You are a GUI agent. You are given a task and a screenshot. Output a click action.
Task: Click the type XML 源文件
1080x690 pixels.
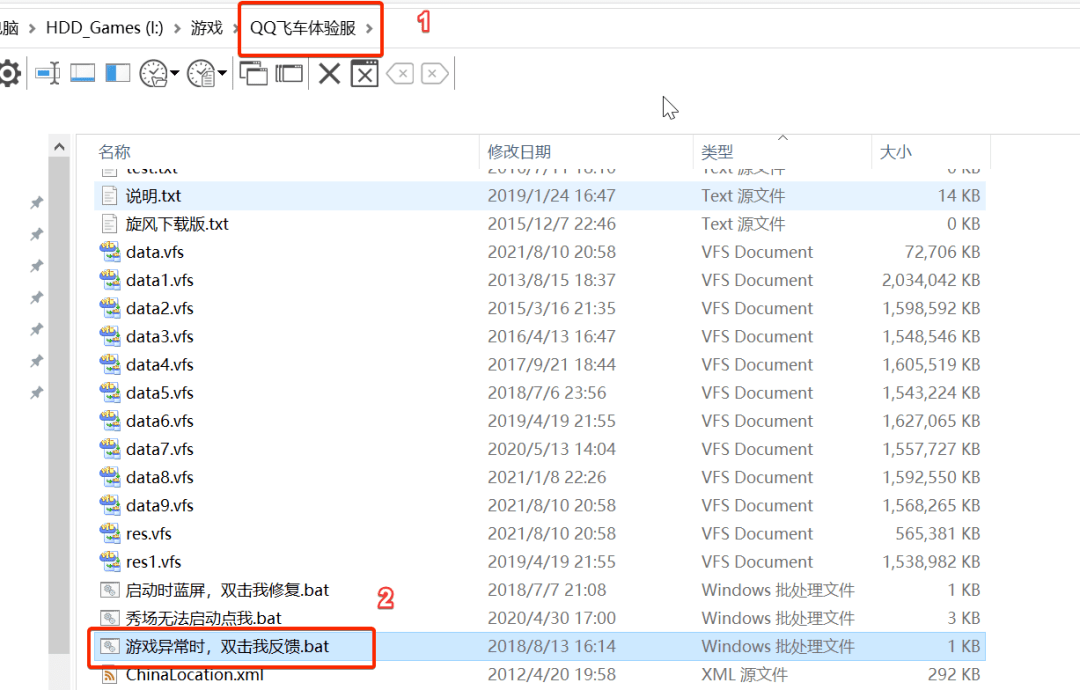pos(745,675)
